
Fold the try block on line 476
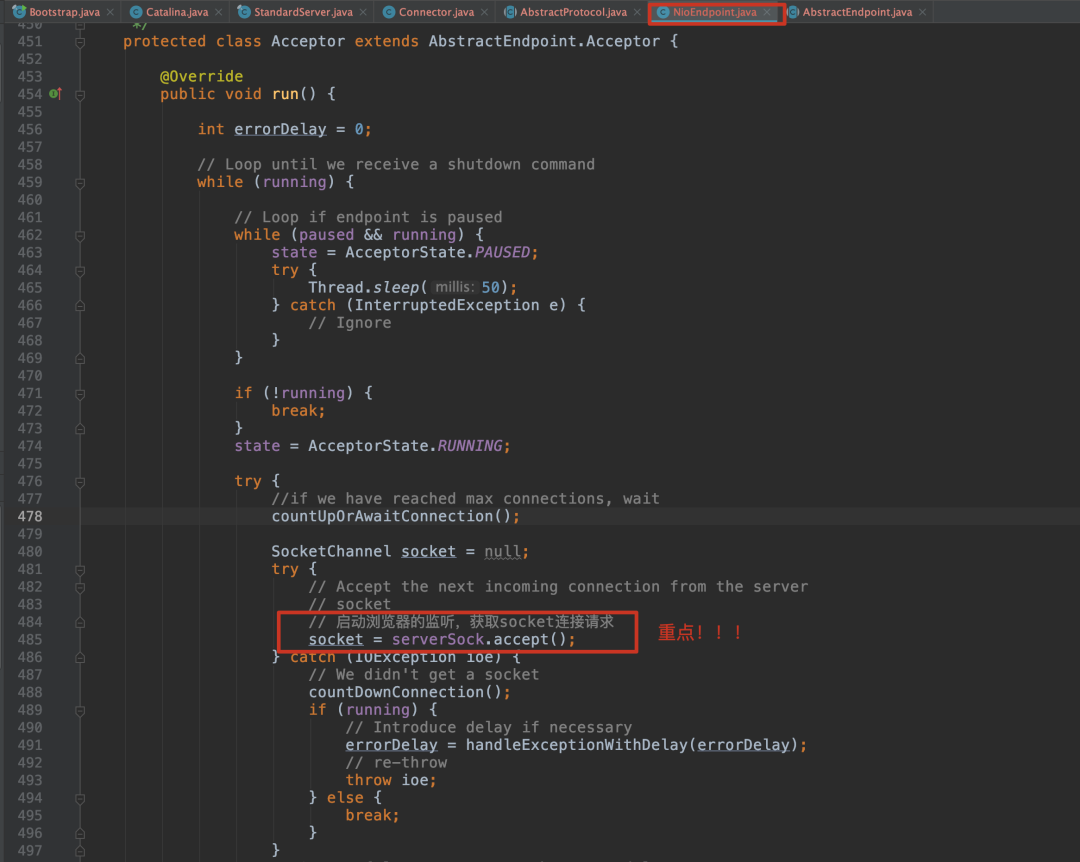[x=80, y=481]
